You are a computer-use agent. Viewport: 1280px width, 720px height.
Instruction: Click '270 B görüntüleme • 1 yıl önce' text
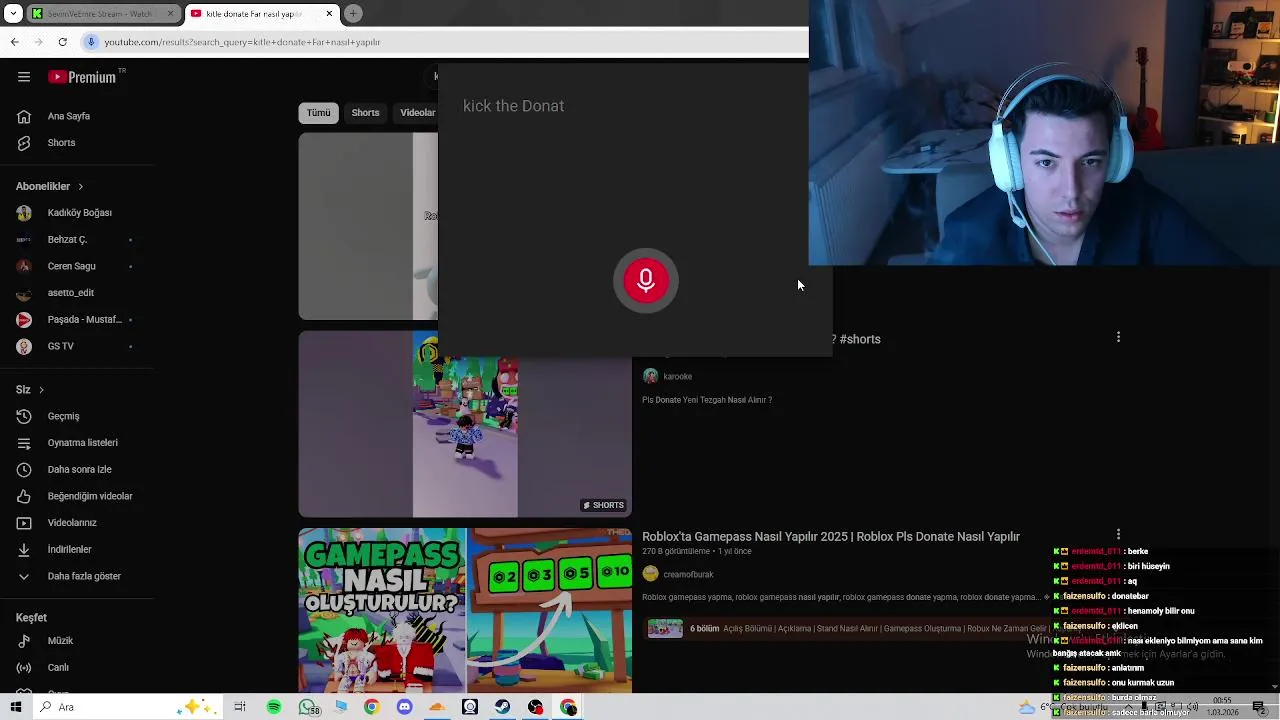click(696, 551)
